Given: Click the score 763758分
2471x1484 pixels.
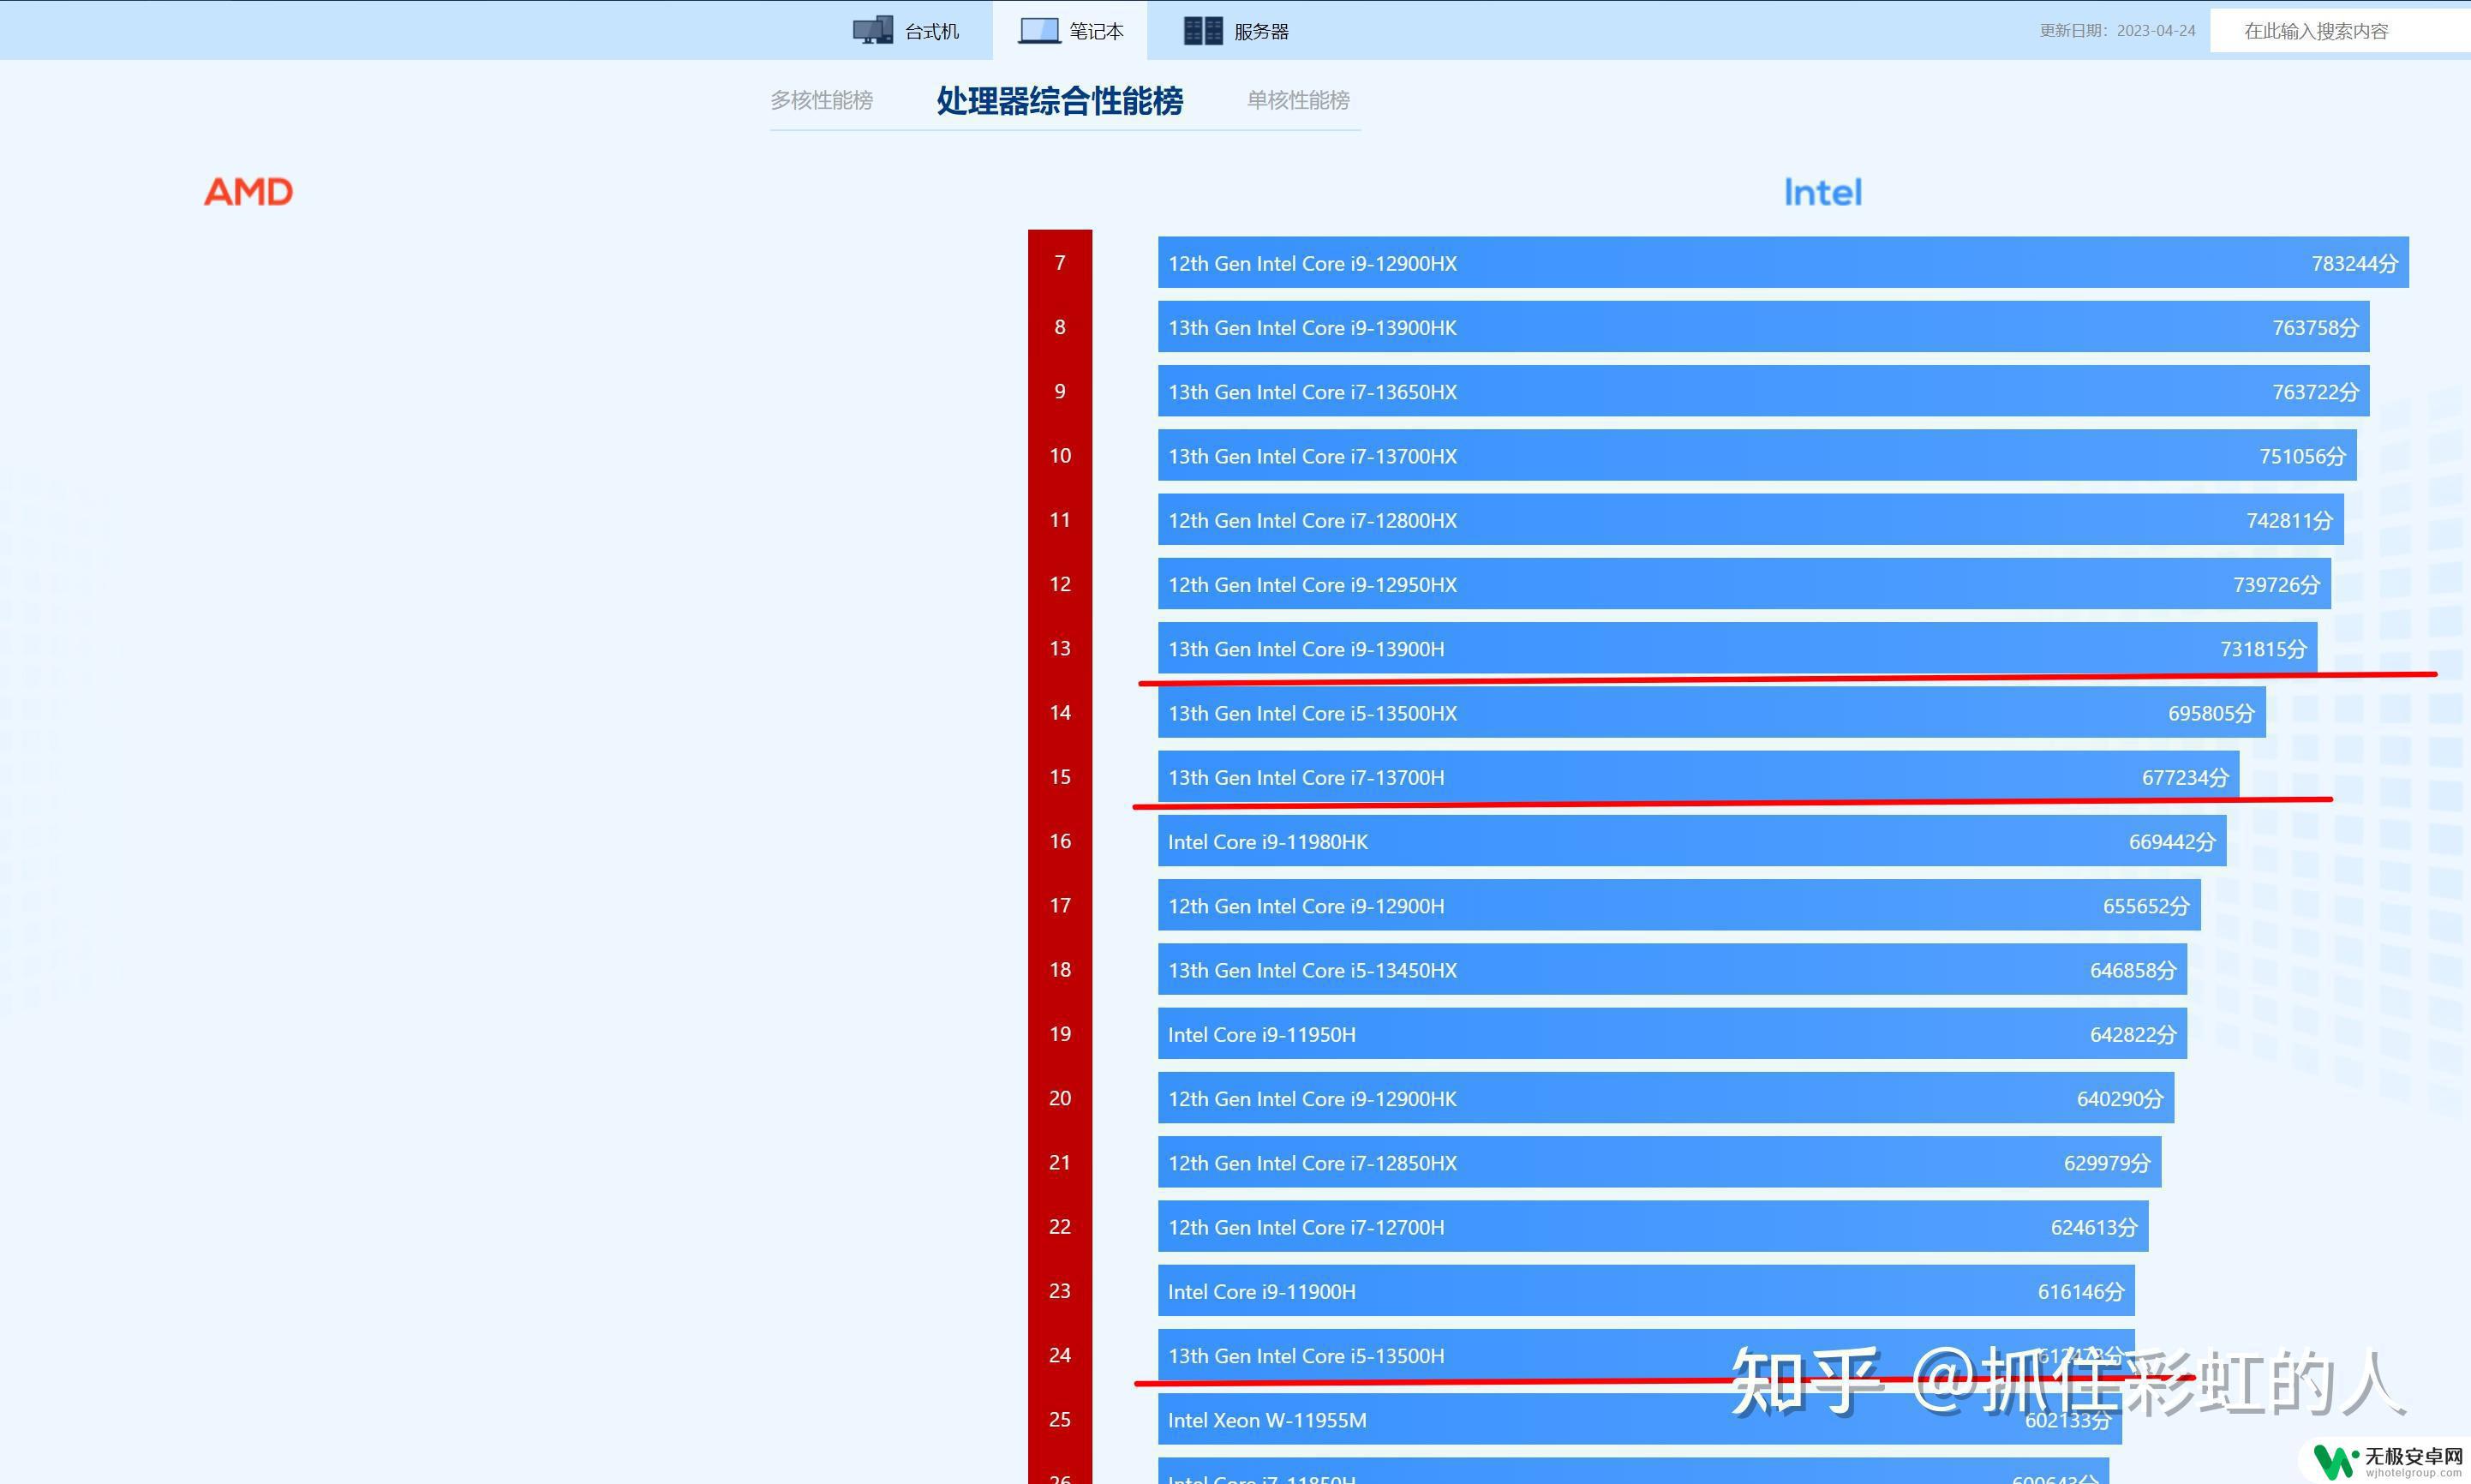Looking at the screenshot, I should [x=2315, y=328].
